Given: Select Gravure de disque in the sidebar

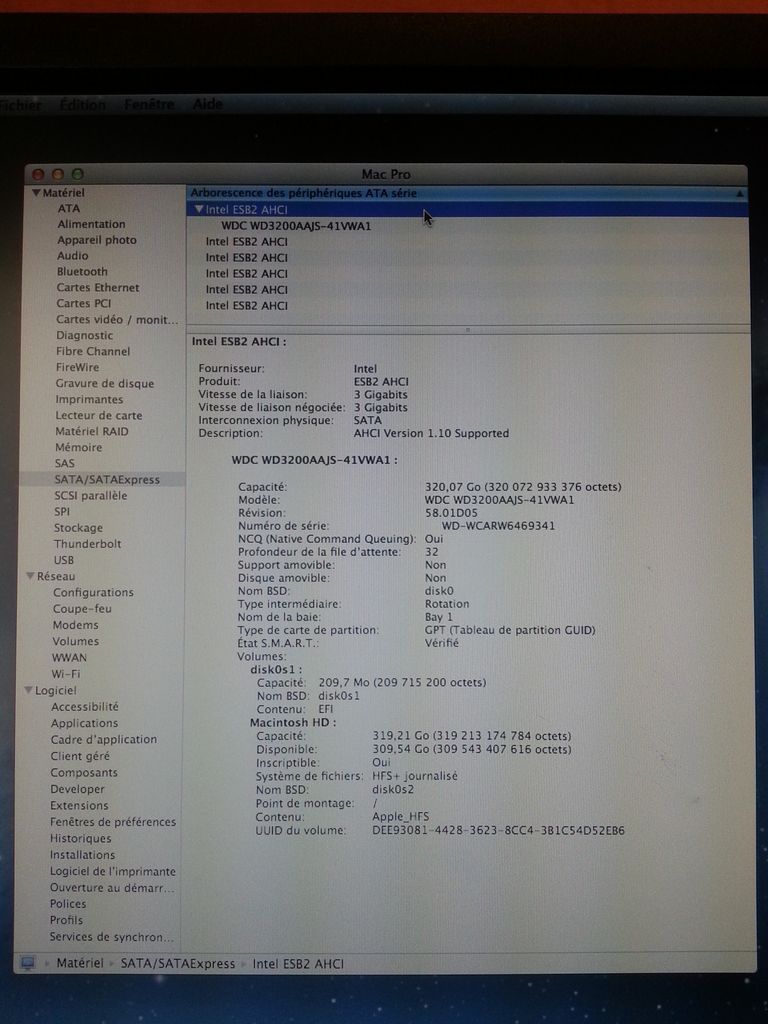Looking at the screenshot, I should tap(104, 383).
